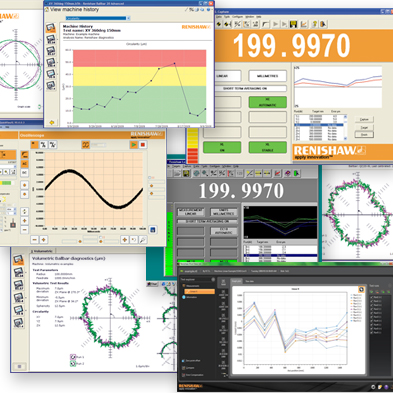
Task: Toggle Run 1 checkbox under volumetric ballbar plot
Action: [x=73, y=357]
